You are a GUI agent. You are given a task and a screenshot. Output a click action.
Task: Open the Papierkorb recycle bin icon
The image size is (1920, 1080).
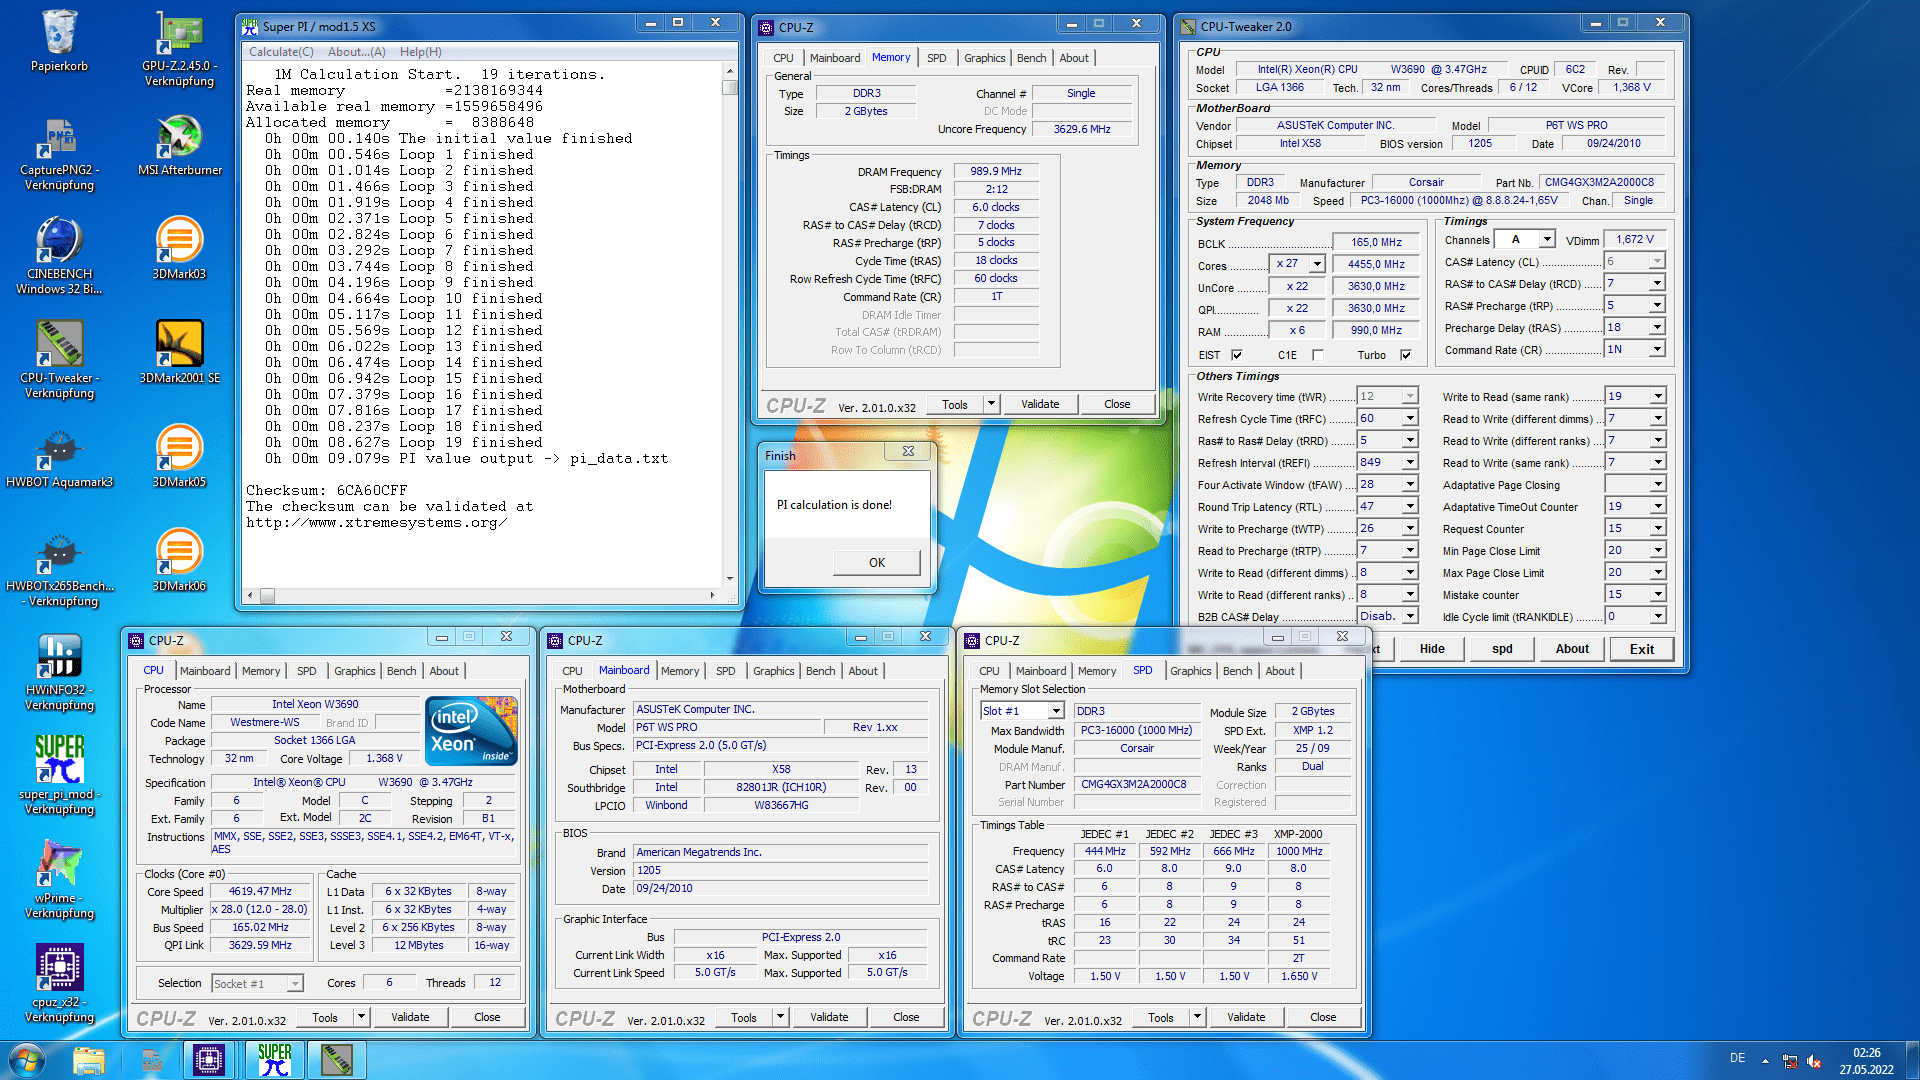click(59, 42)
